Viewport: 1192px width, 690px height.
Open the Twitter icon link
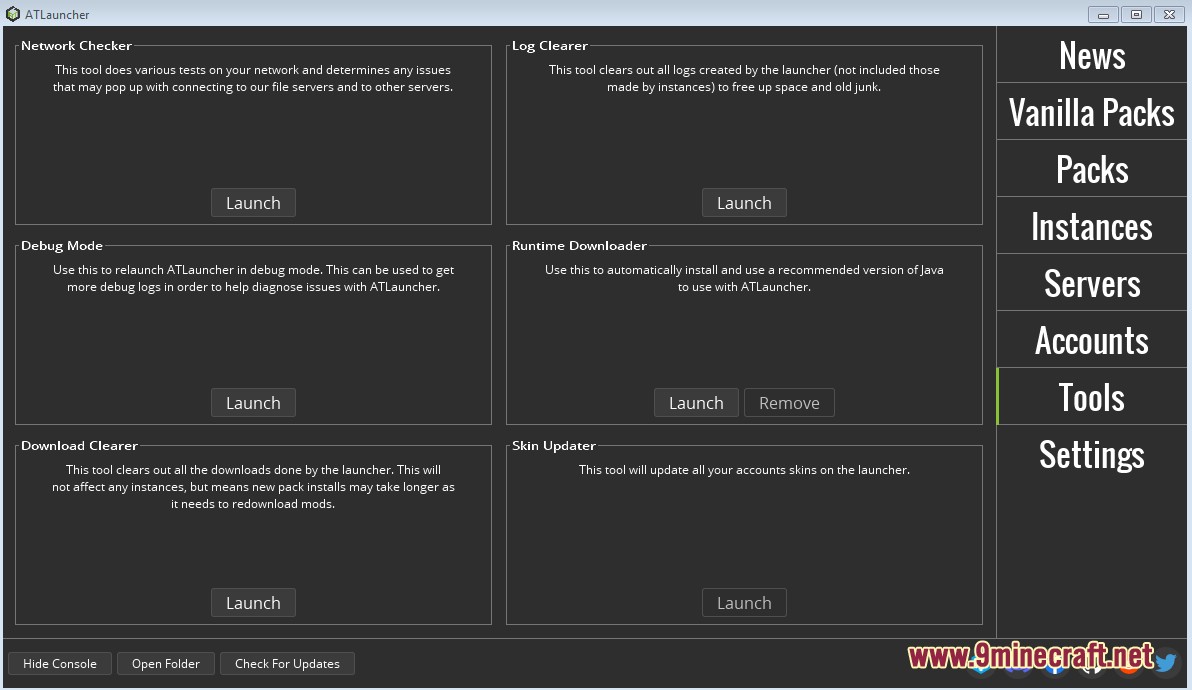tap(1165, 663)
